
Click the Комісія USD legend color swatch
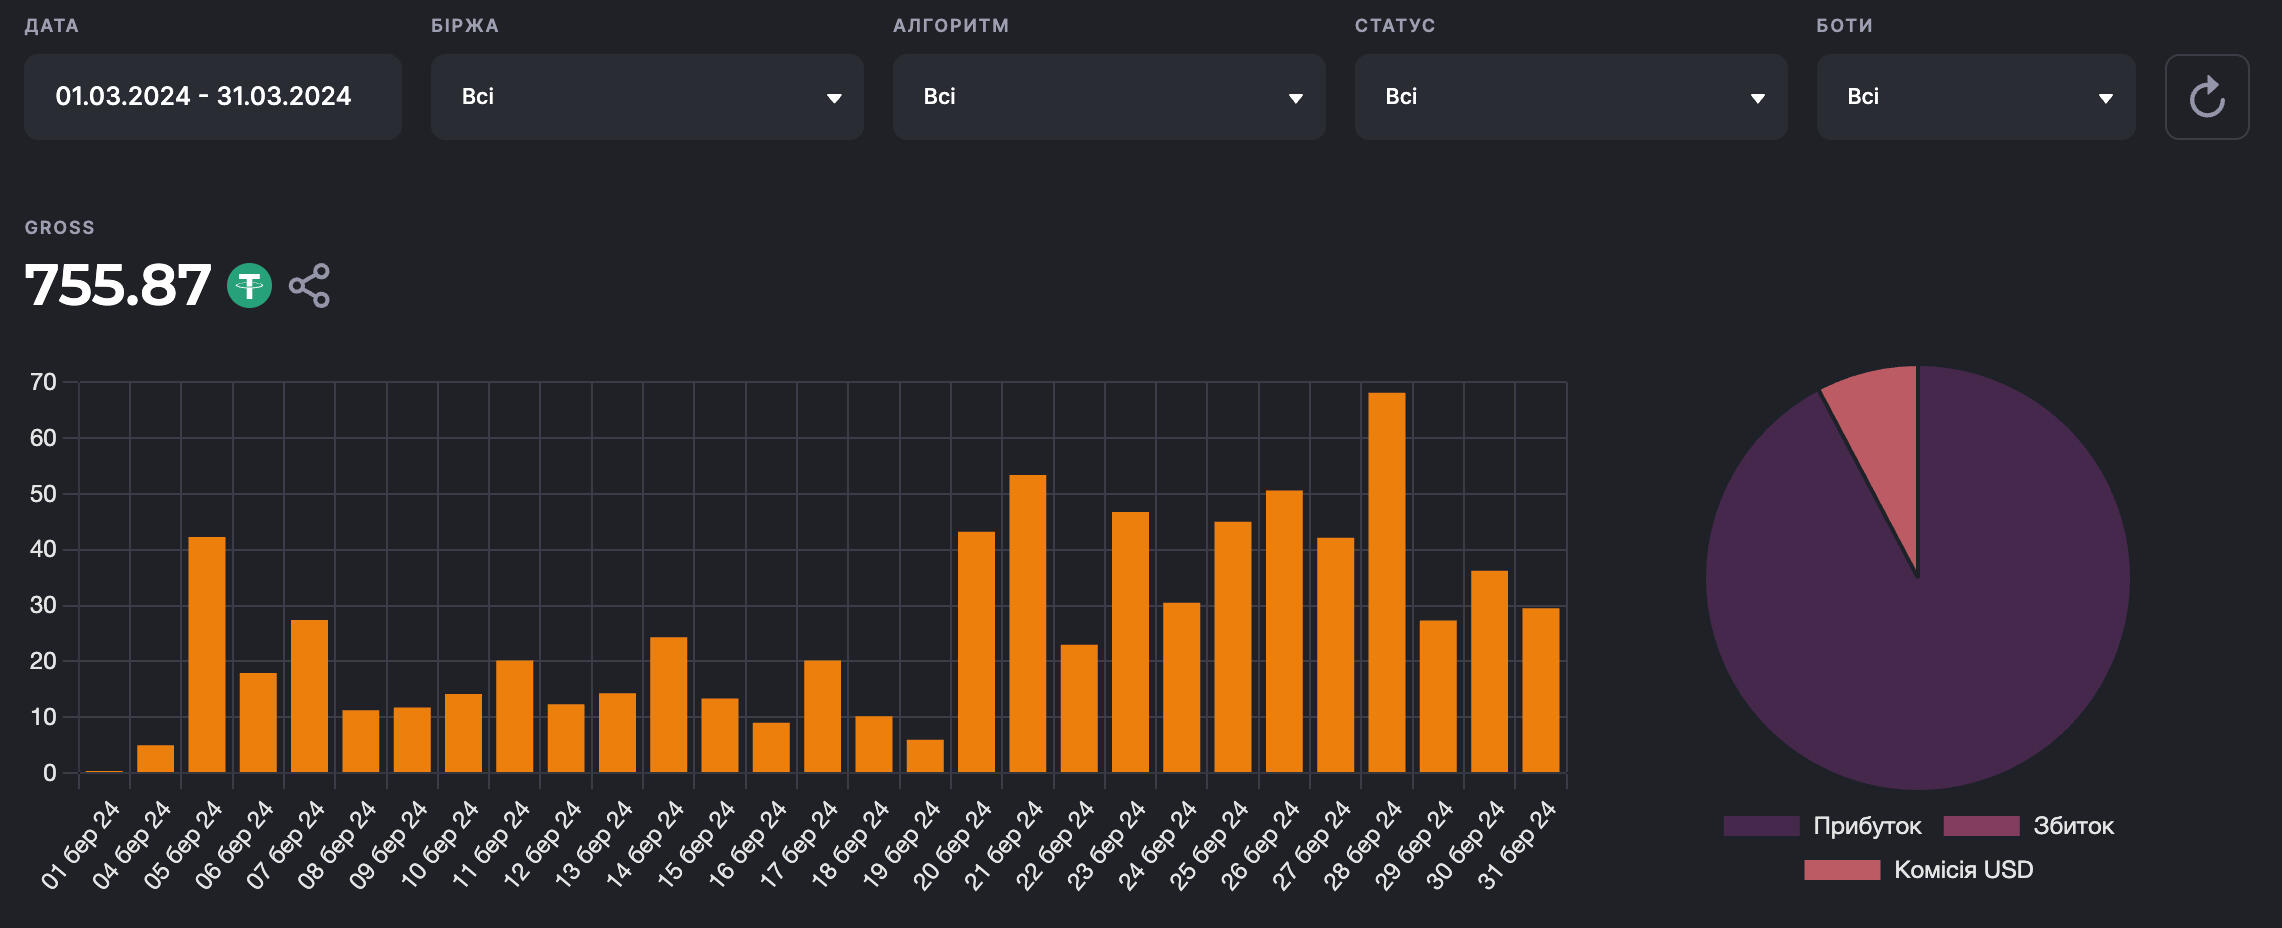(x=1841, y=870)
